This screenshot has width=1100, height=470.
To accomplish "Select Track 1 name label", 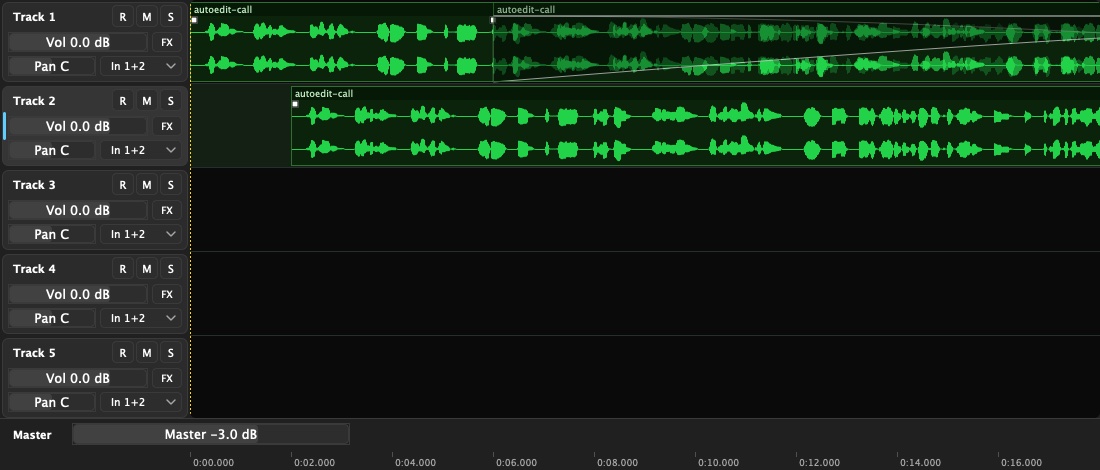I will pos(34,17).
